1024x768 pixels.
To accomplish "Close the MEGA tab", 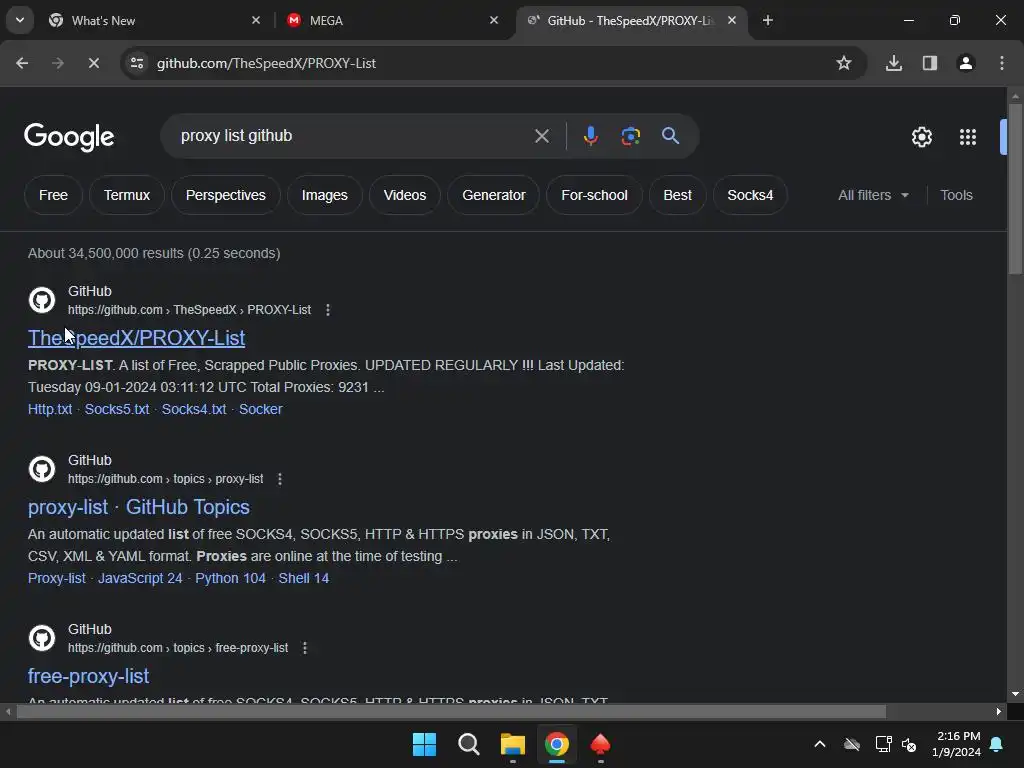I will [494, 20].
